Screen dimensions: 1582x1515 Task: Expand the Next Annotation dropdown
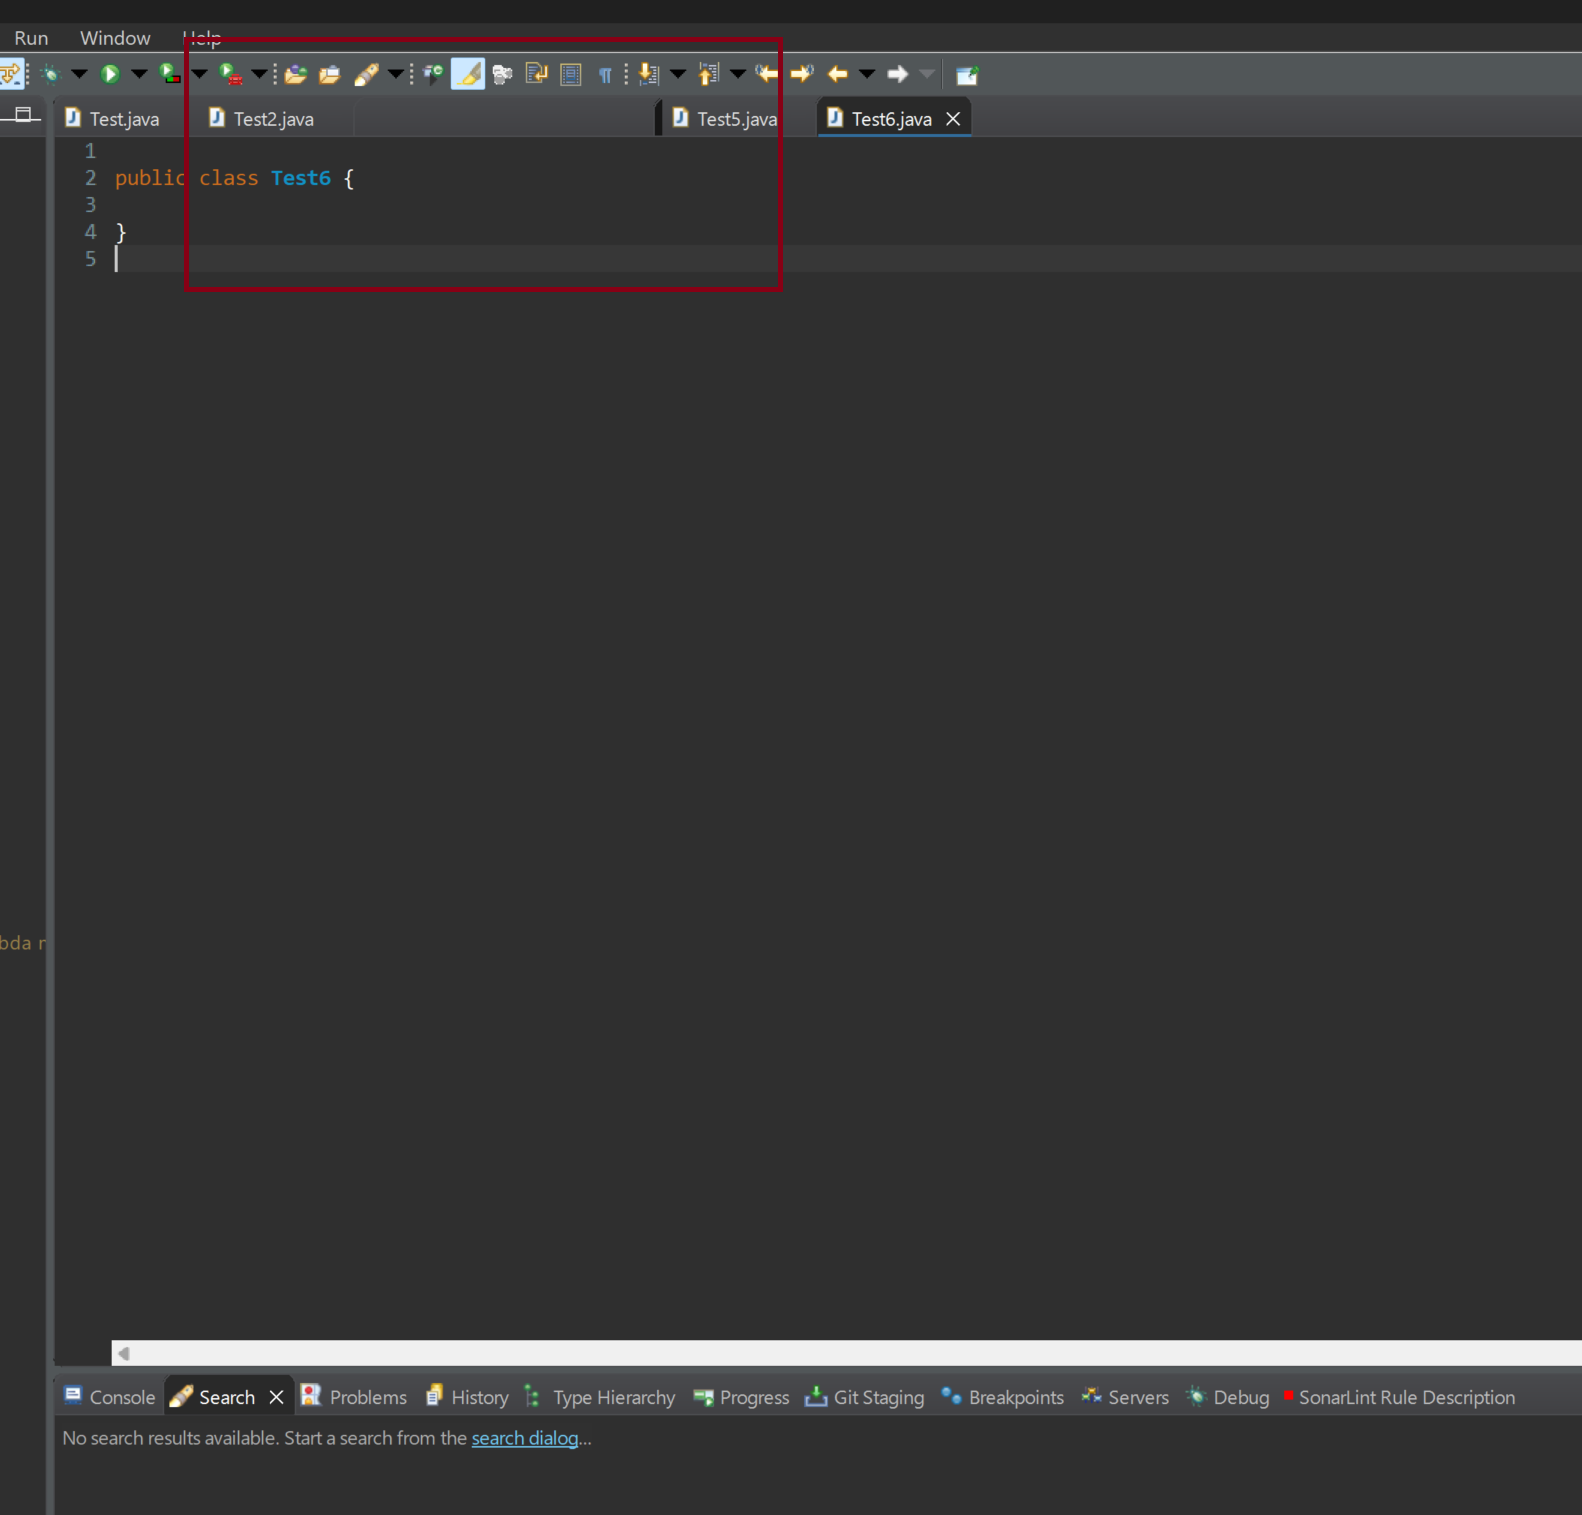point(678,74)
